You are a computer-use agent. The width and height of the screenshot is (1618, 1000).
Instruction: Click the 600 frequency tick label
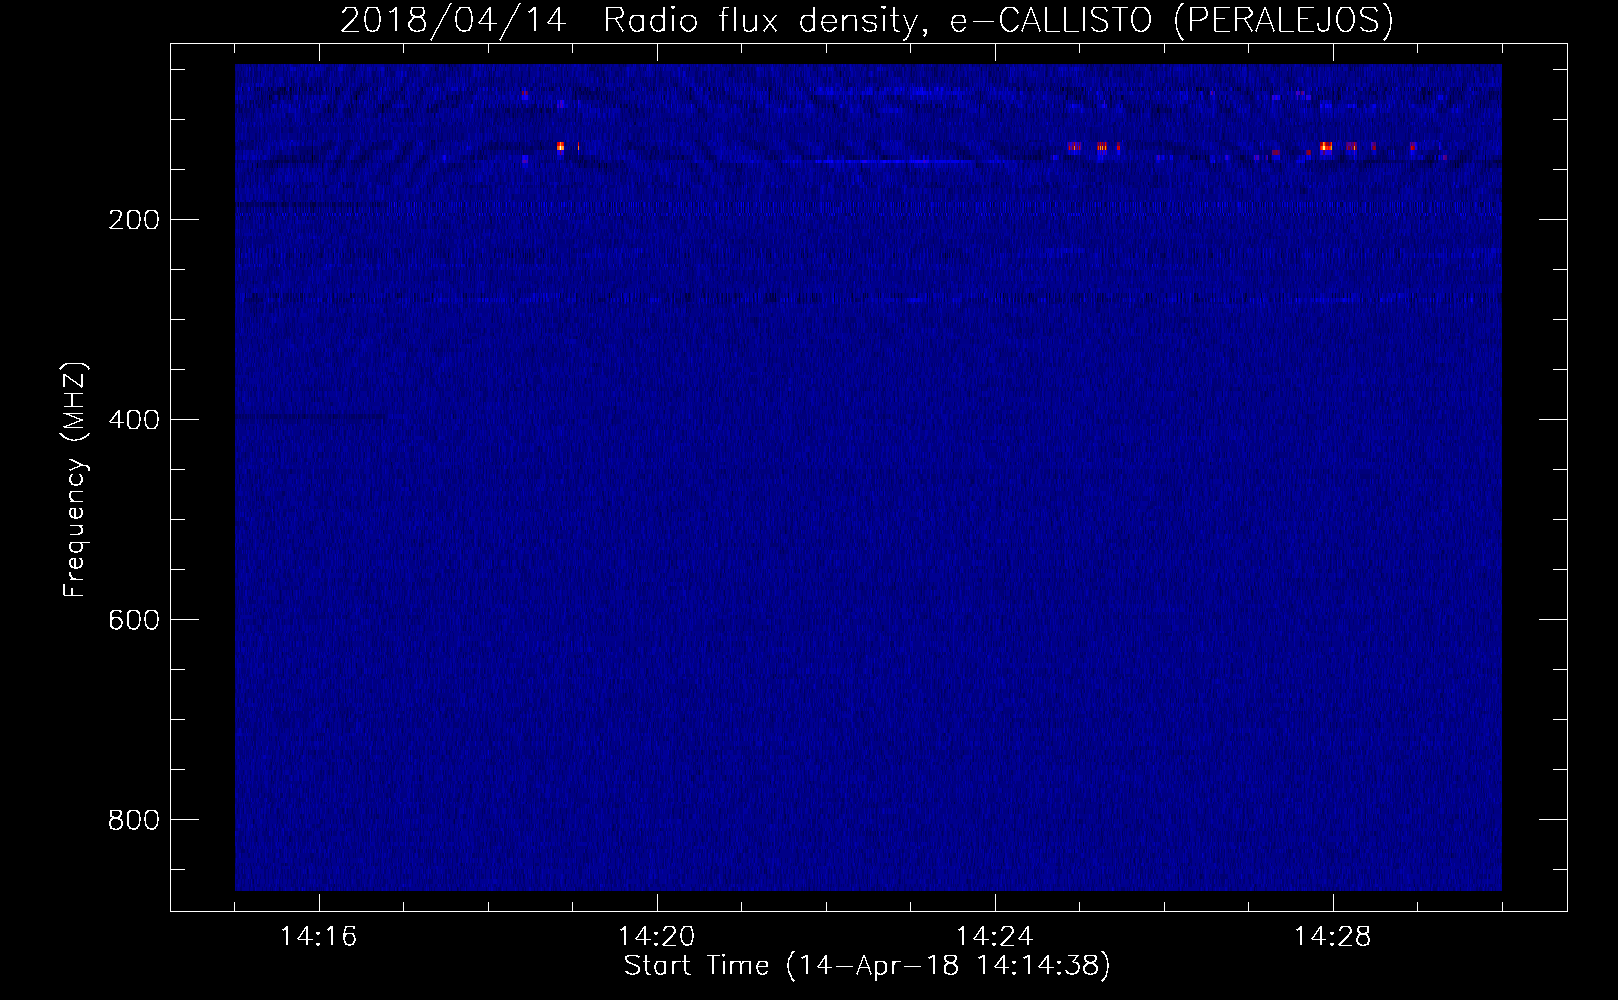pos(133,619)
